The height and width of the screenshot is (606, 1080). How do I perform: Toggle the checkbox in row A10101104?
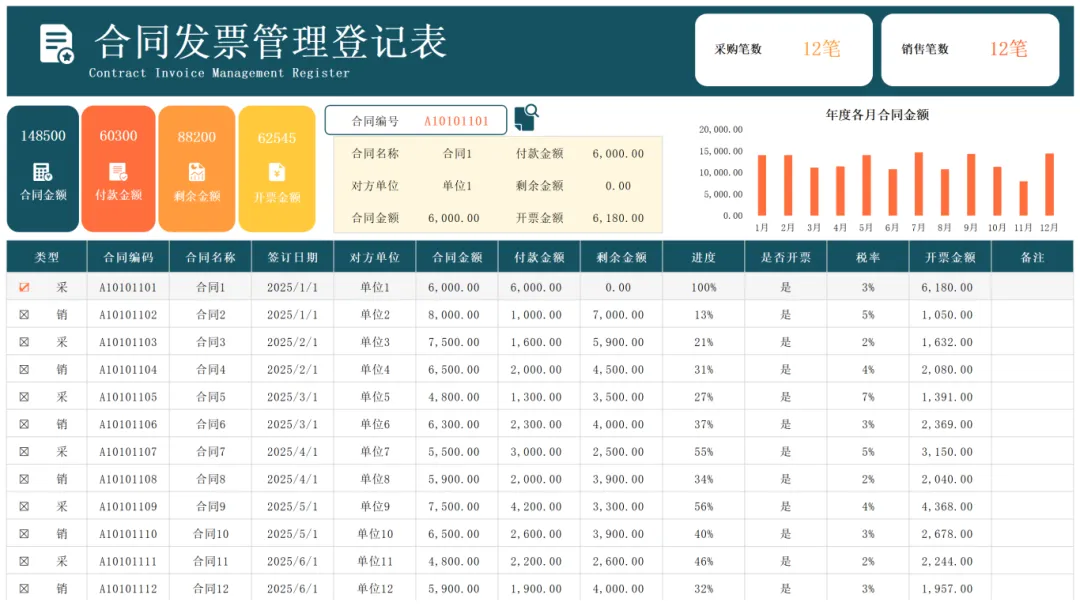pos(24,370)
